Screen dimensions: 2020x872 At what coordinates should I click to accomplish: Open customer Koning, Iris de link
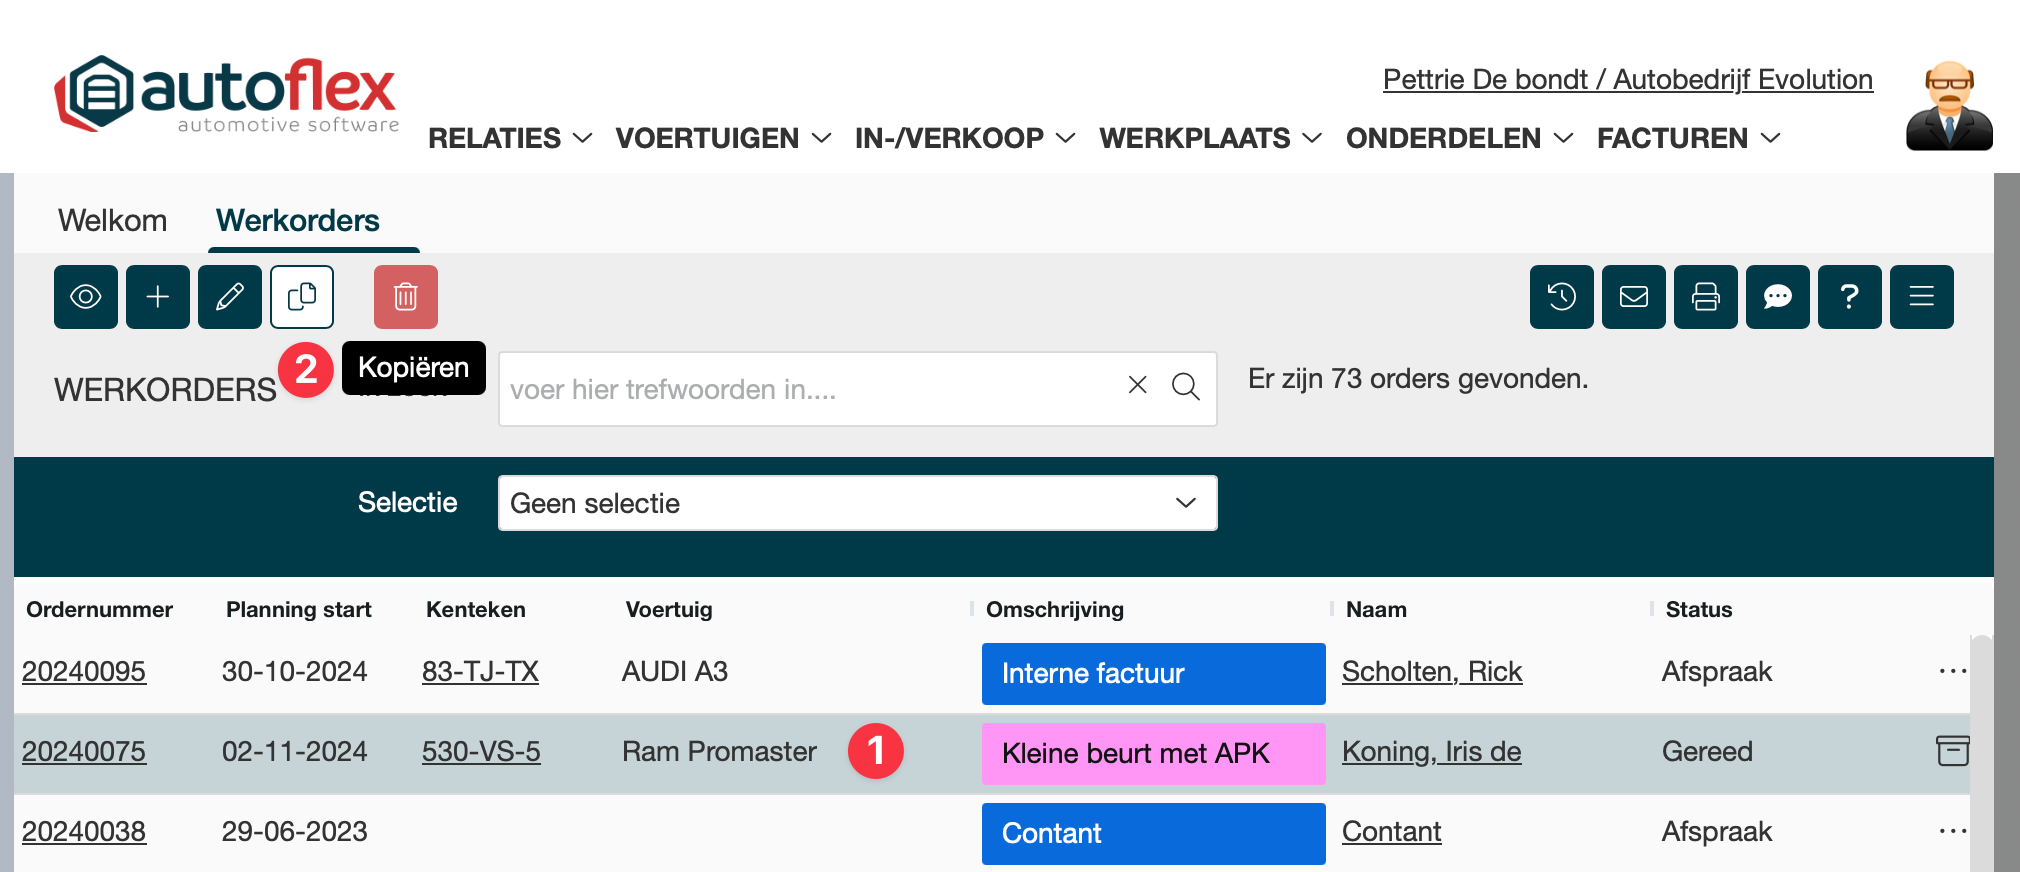tap(1431, 751)
